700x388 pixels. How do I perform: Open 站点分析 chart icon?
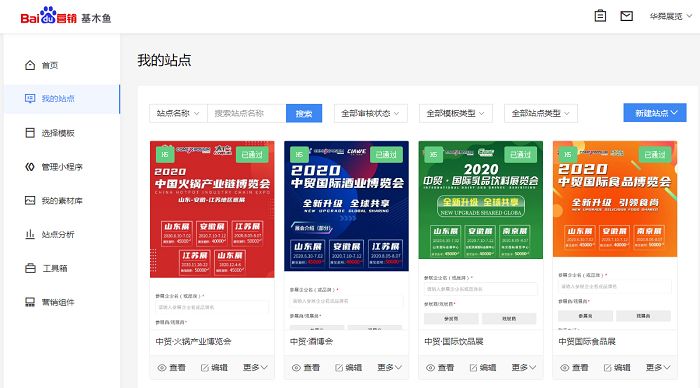[30, 234]
